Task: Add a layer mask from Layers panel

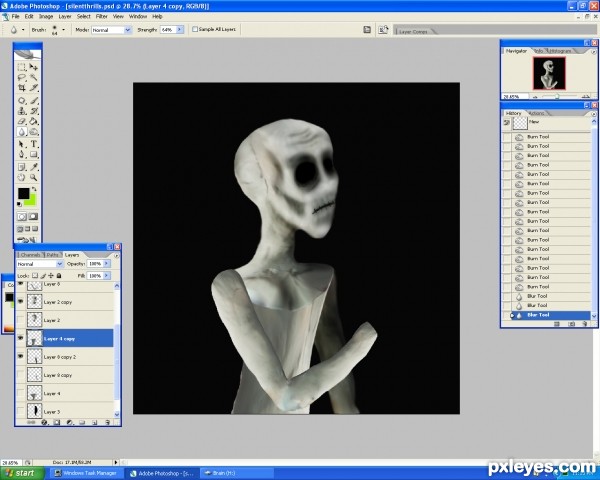Action: coord(57,423)
